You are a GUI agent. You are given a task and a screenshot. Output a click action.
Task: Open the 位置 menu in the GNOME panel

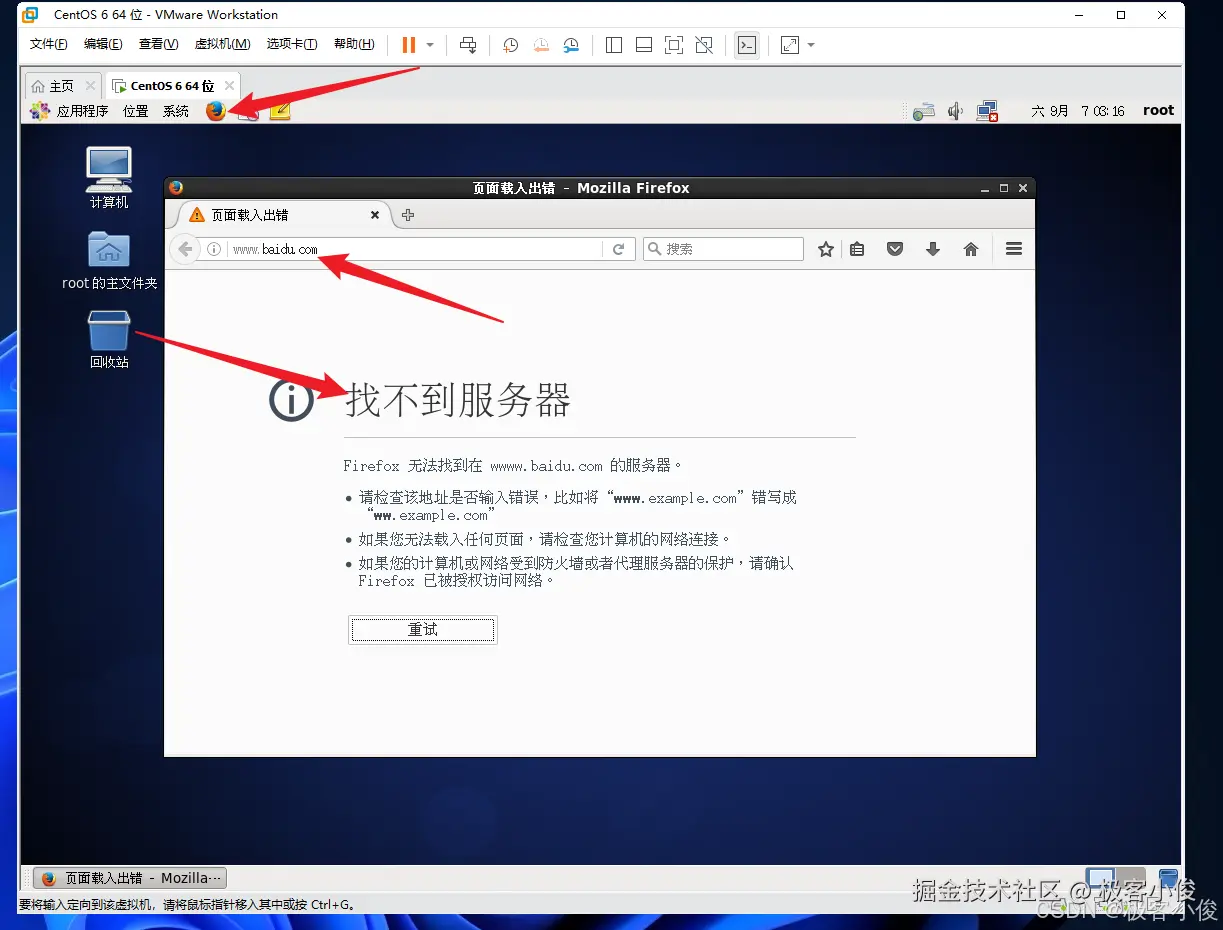pos(136,111)
